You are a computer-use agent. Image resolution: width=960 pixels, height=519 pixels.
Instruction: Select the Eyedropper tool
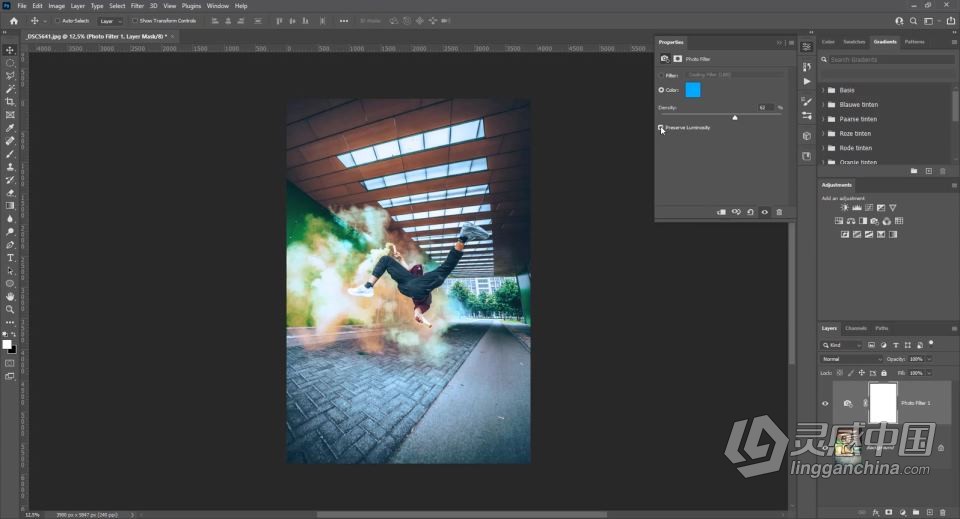[10, 127]
